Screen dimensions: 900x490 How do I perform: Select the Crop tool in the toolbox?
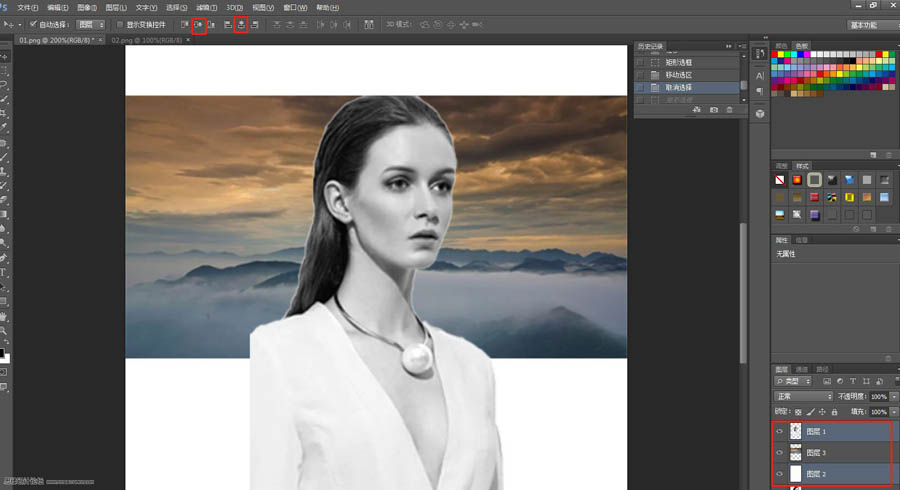click(x=3, y=113)
